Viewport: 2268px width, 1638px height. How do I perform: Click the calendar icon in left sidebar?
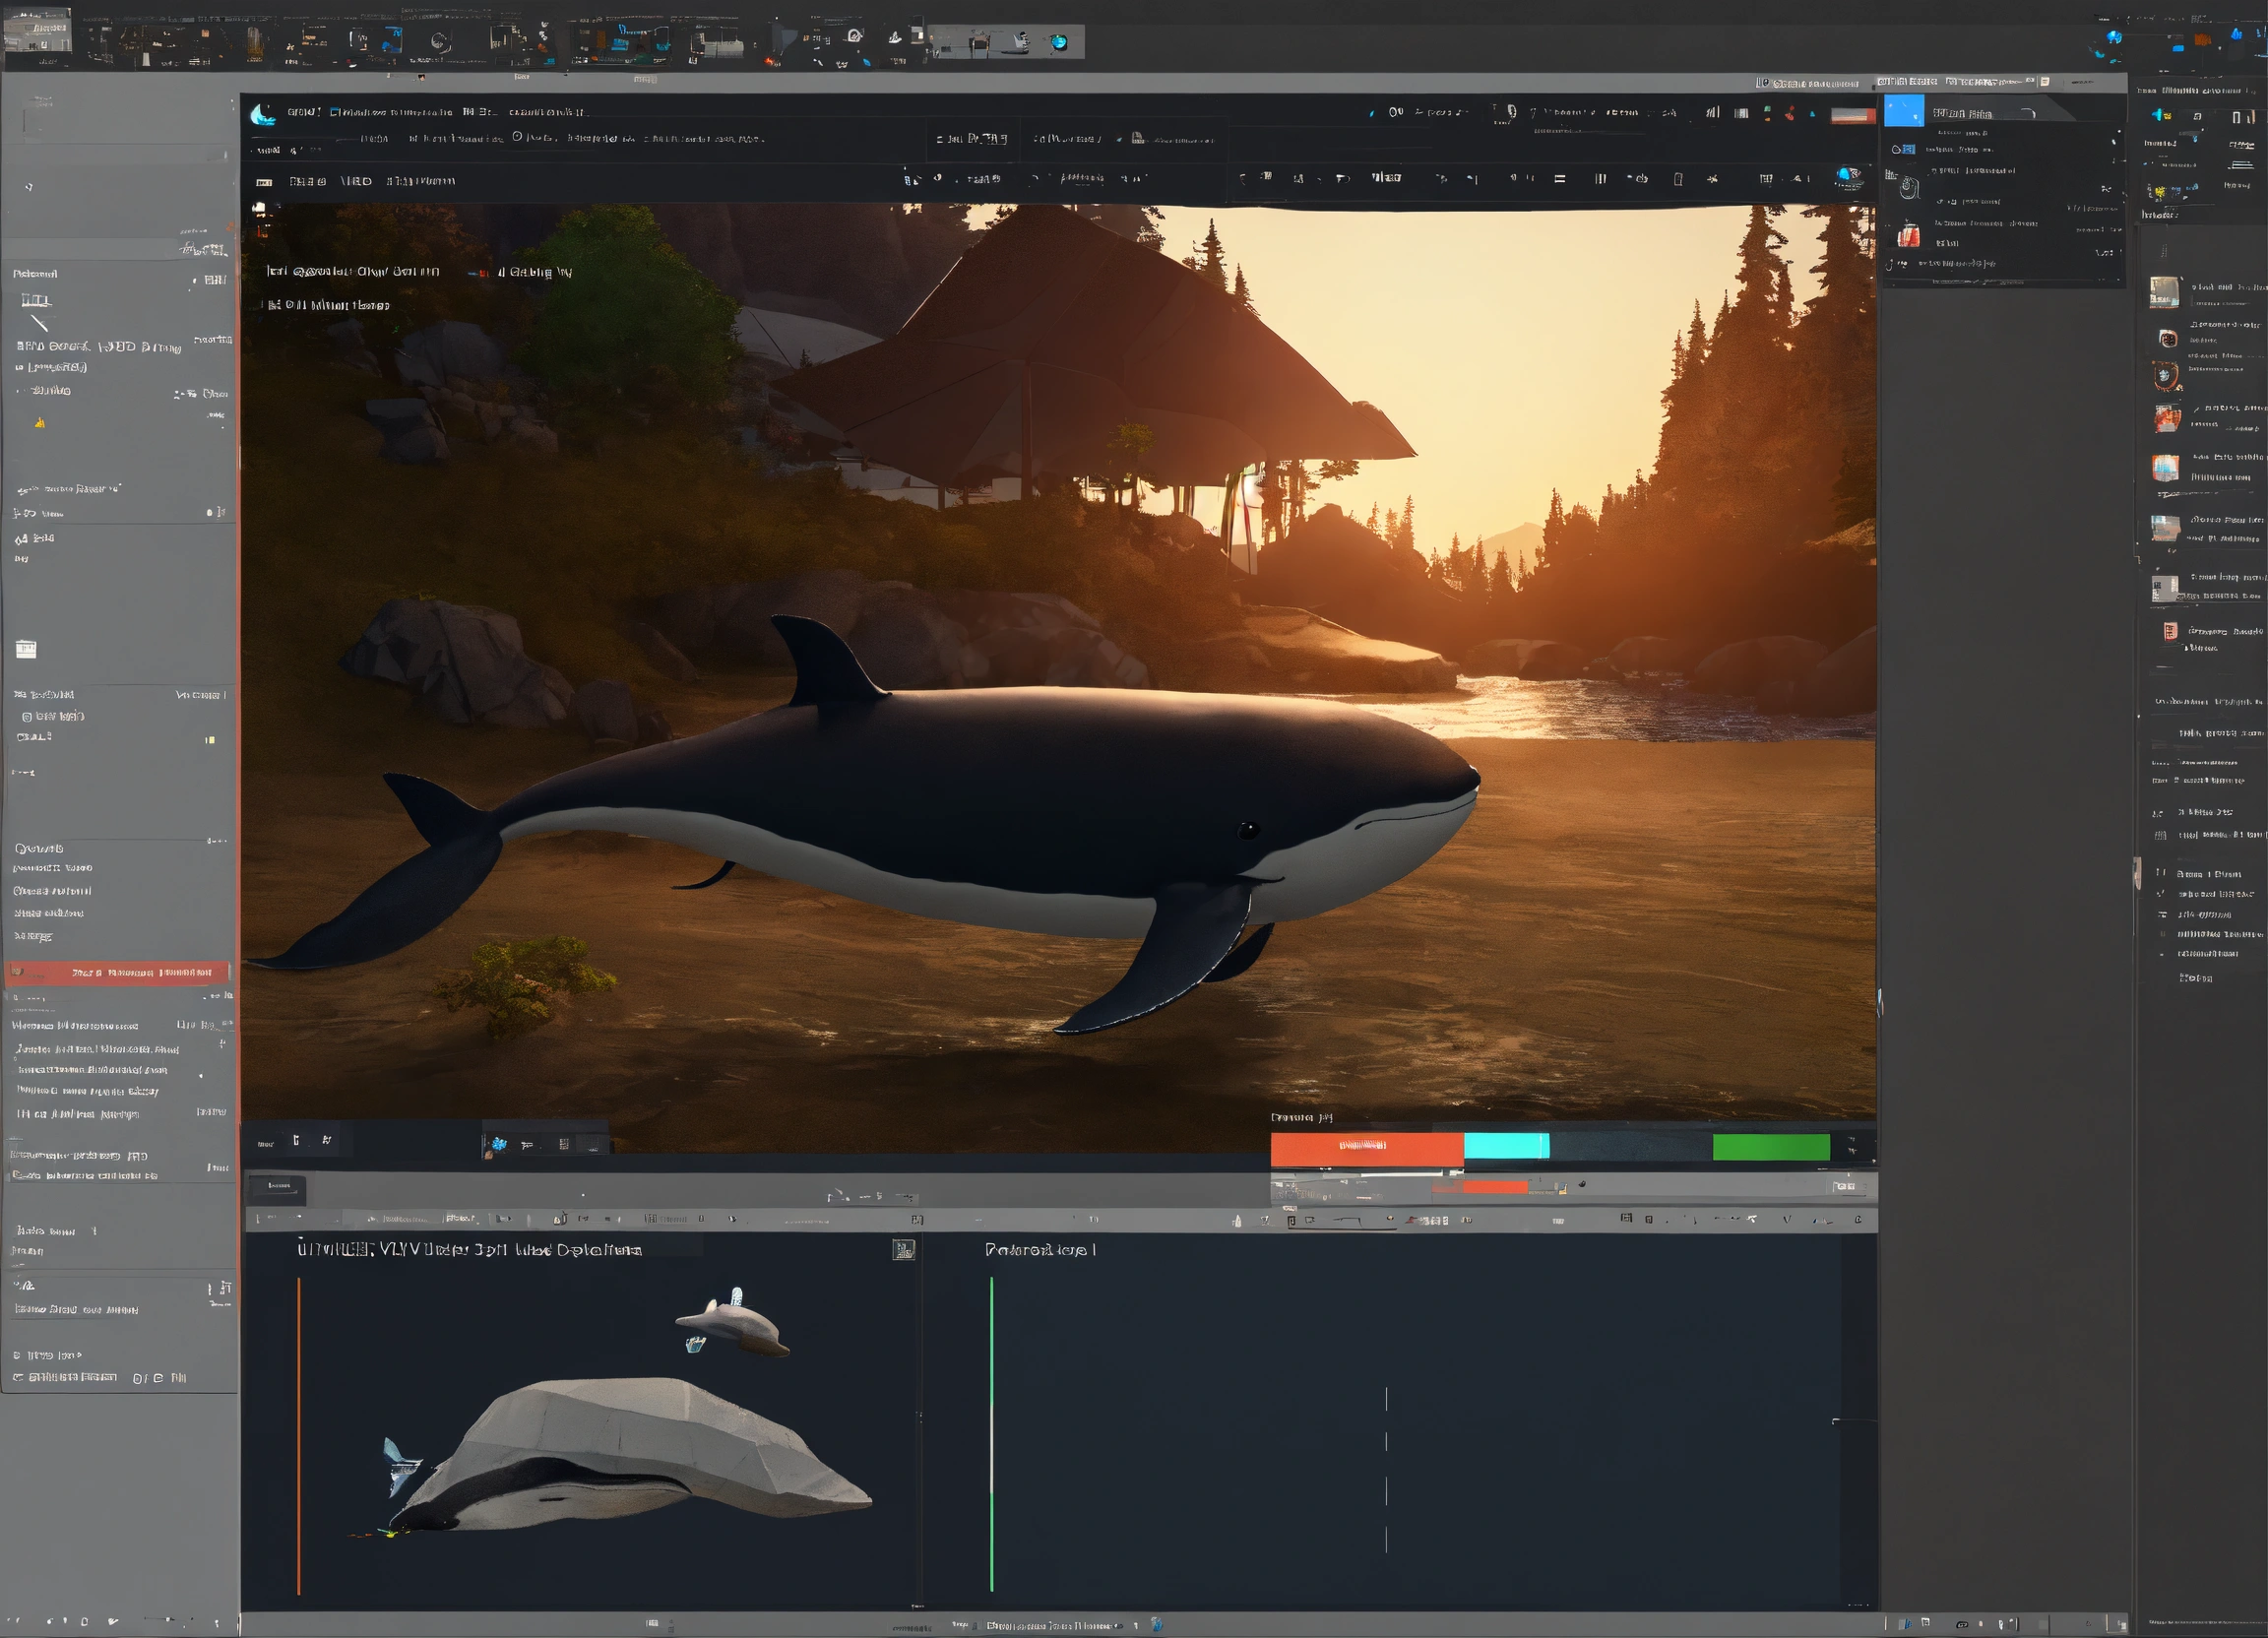point(27,649)
